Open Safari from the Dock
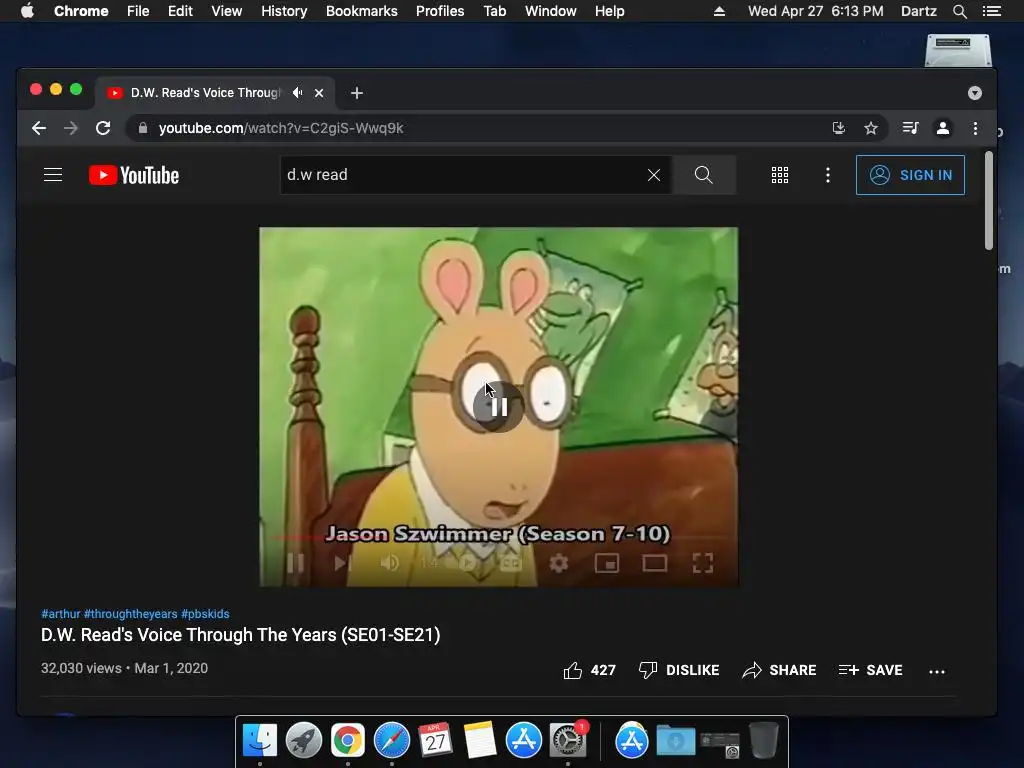Image resolution: width=1024 pixels, height=768 pixels. click(x=392, y=741)
